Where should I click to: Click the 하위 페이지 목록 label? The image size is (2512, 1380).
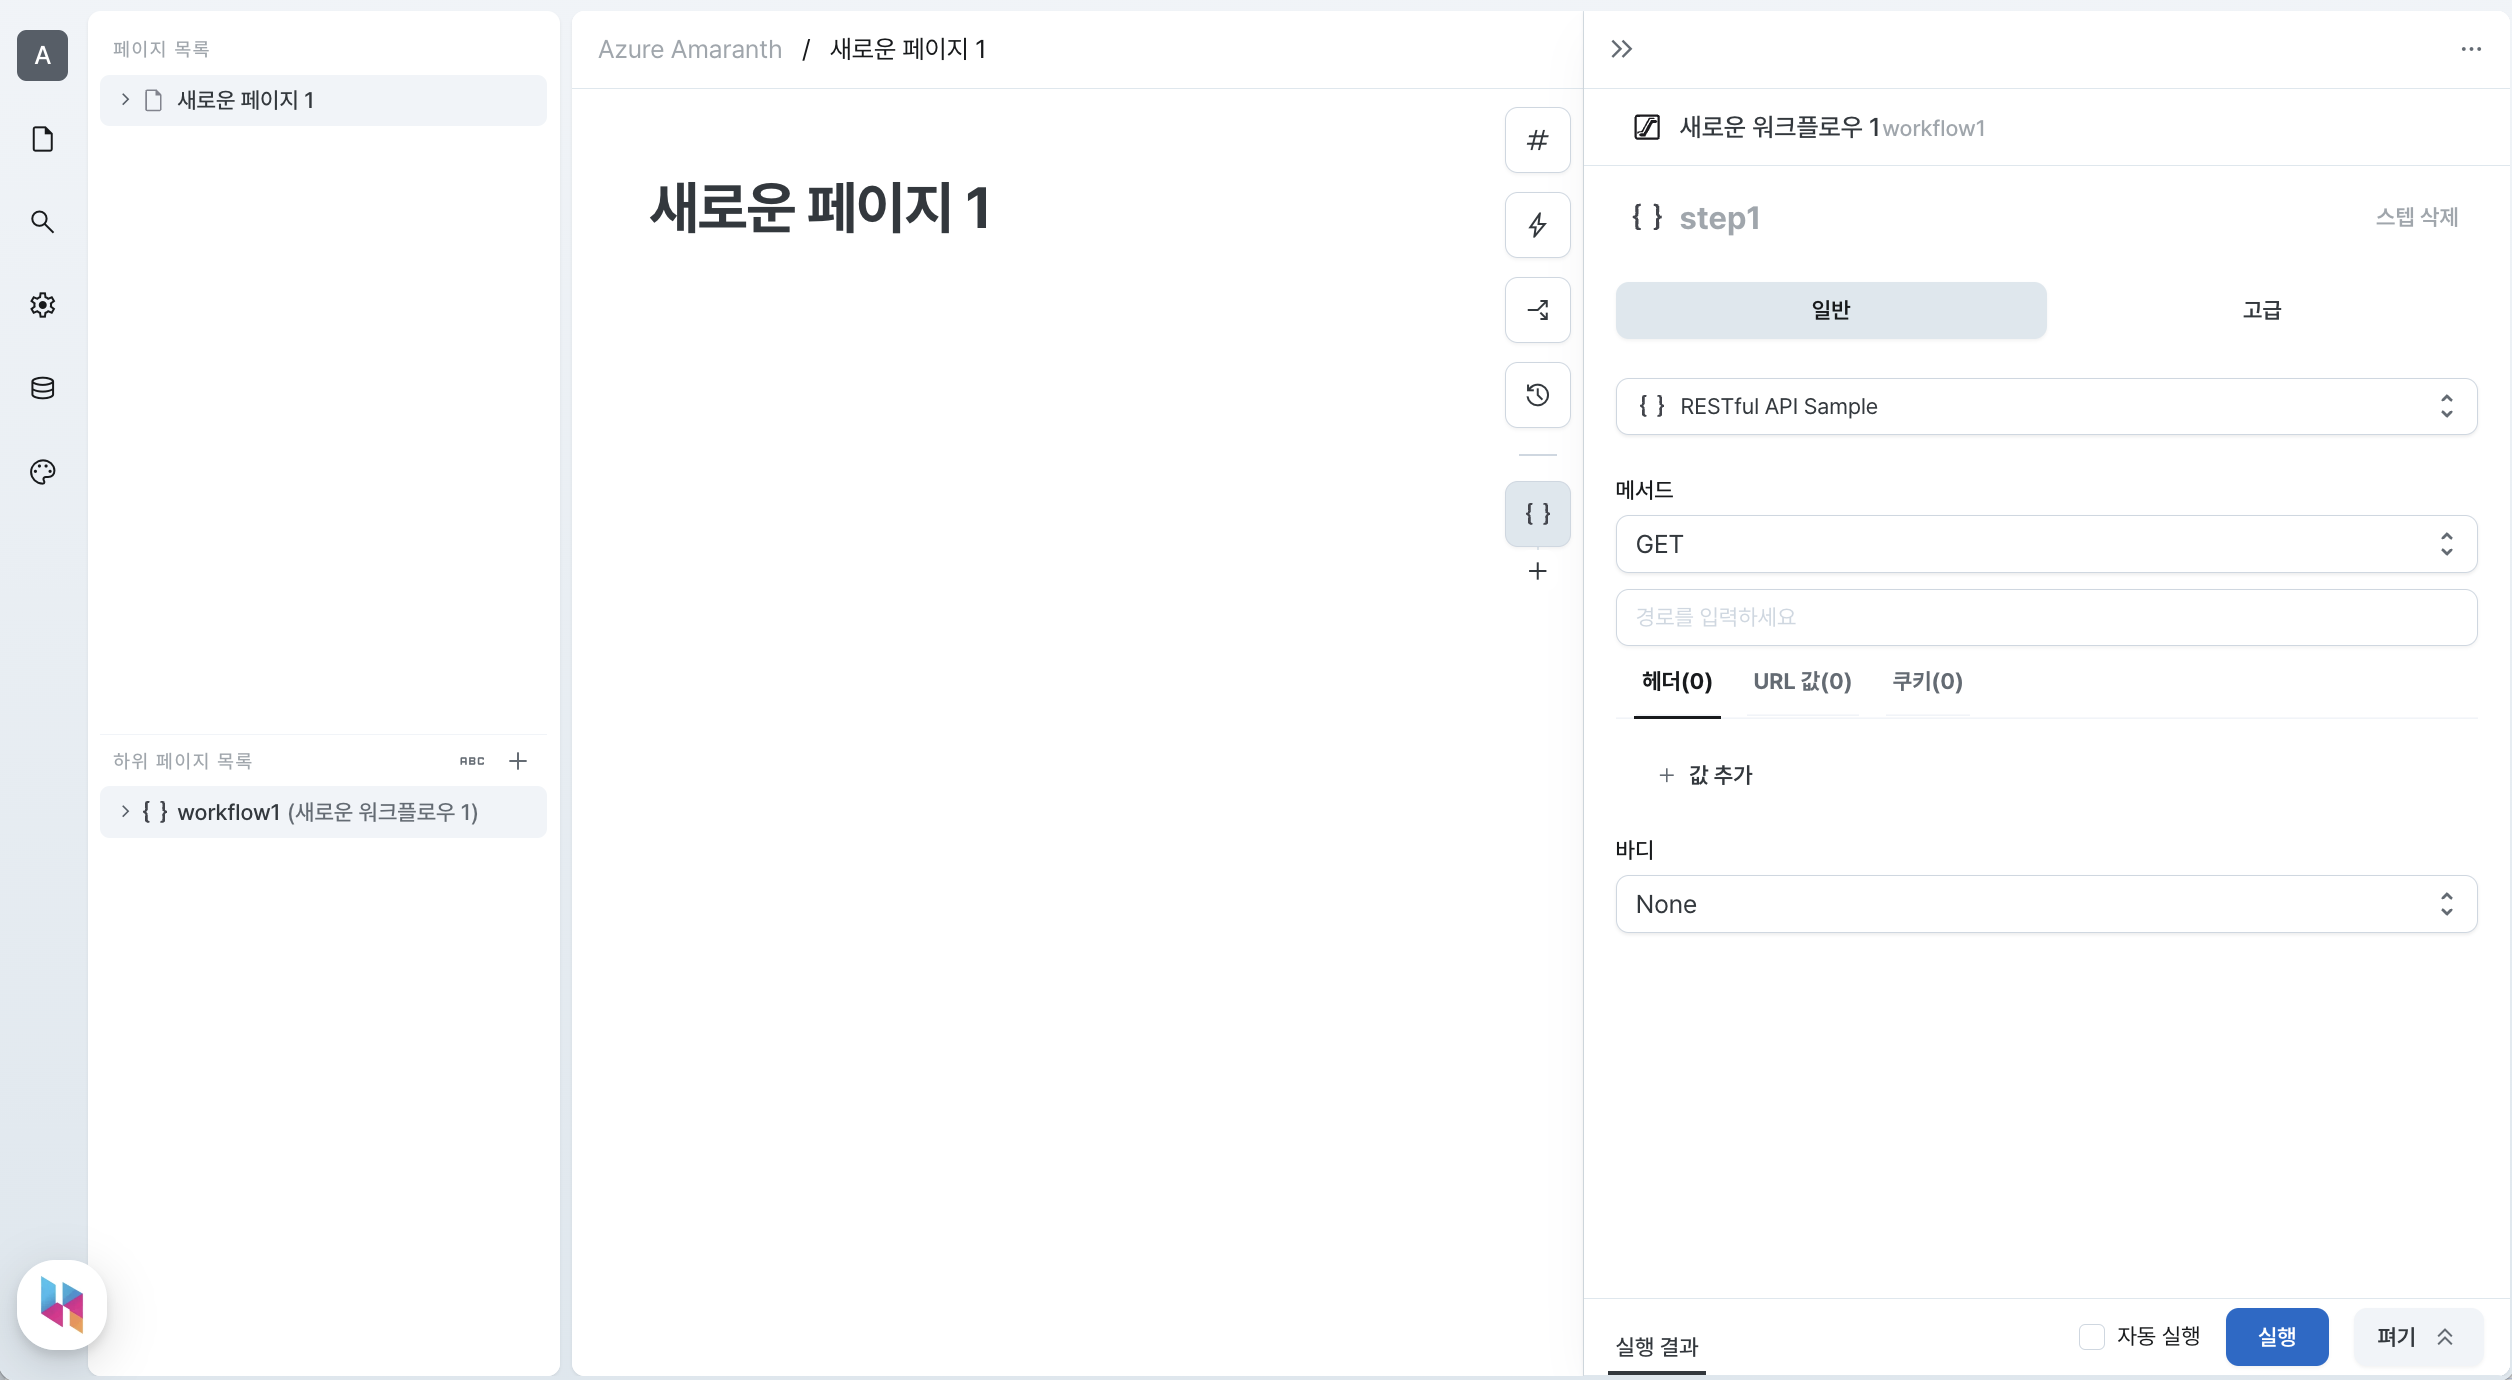tap(182, 761)
